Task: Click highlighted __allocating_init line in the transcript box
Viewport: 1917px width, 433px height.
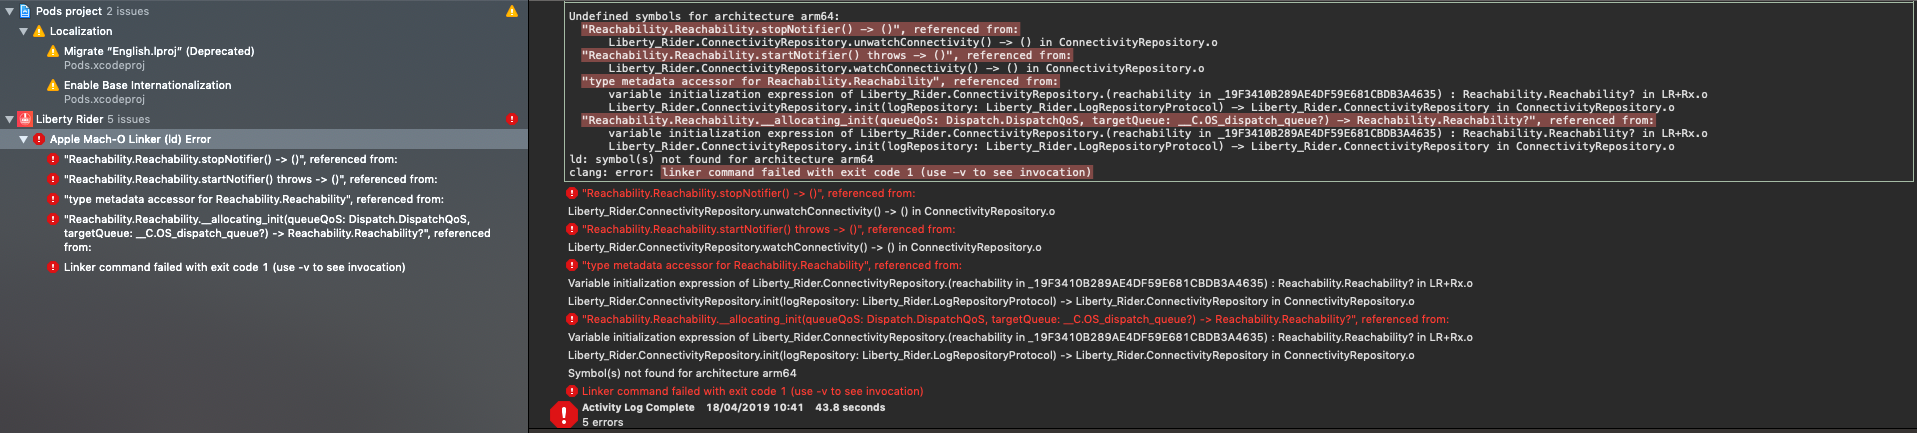Action: [x=1118, y=120]
